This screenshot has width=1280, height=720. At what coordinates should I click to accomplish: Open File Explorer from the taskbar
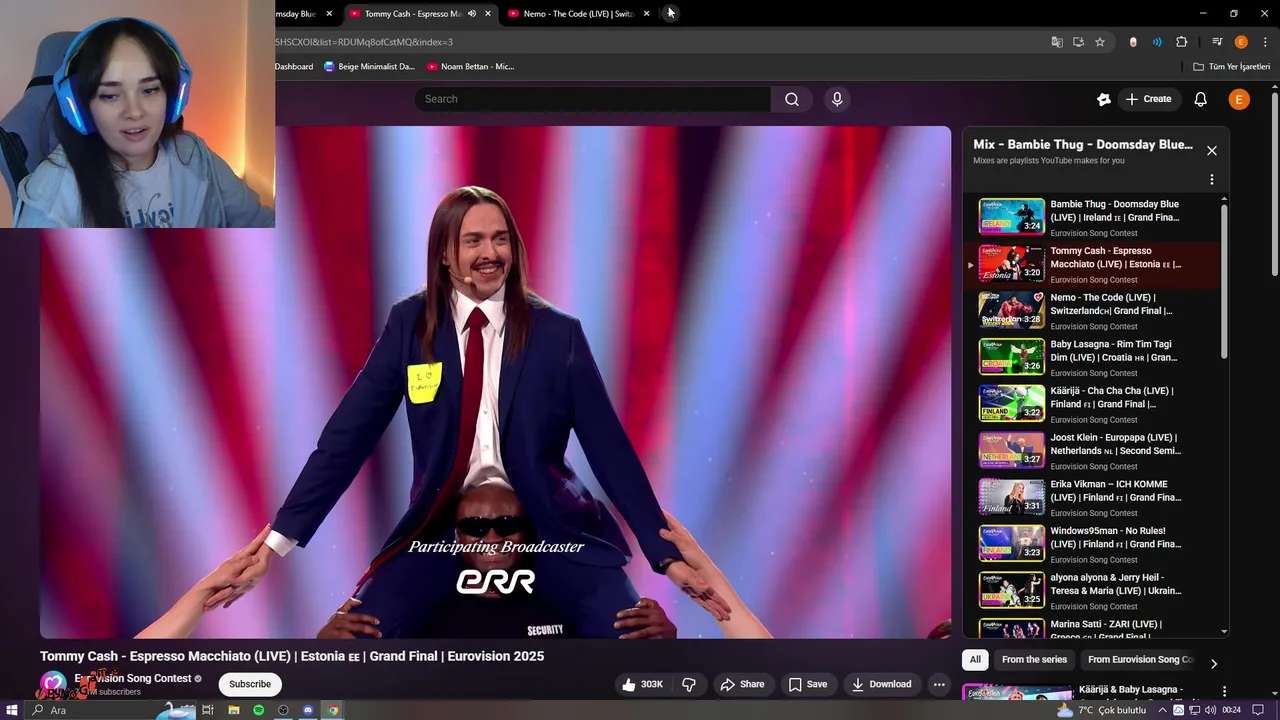point(233,710)
